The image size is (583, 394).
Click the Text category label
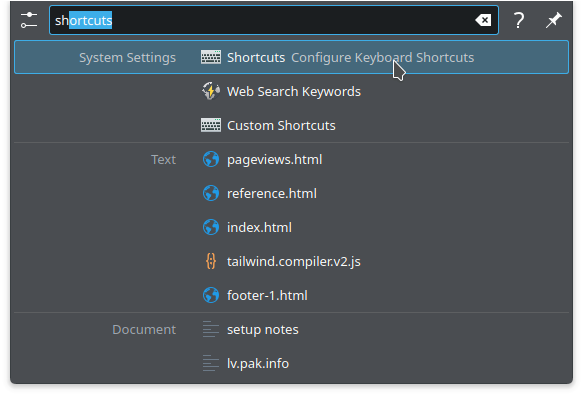point(164,159)
